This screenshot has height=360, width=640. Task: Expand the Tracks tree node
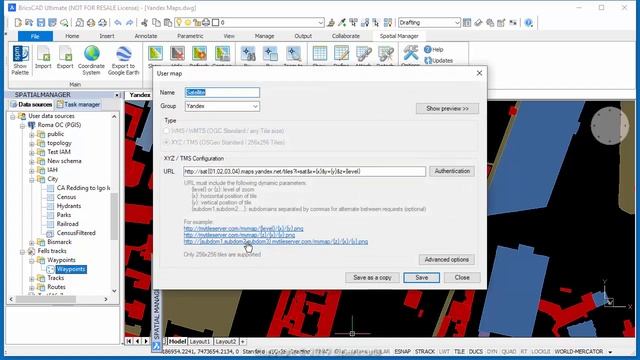[31, 278]
